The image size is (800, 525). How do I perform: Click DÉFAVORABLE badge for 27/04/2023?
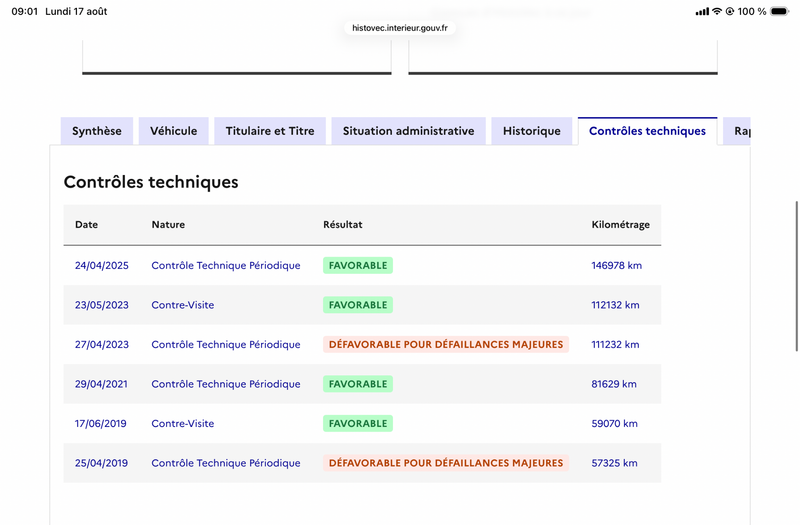[446, 344]
